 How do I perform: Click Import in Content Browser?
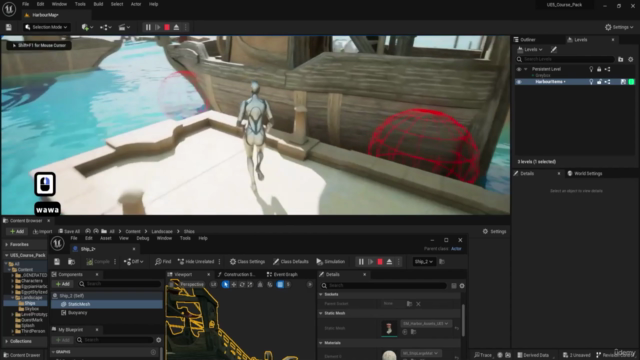click(x=42, y=231)
